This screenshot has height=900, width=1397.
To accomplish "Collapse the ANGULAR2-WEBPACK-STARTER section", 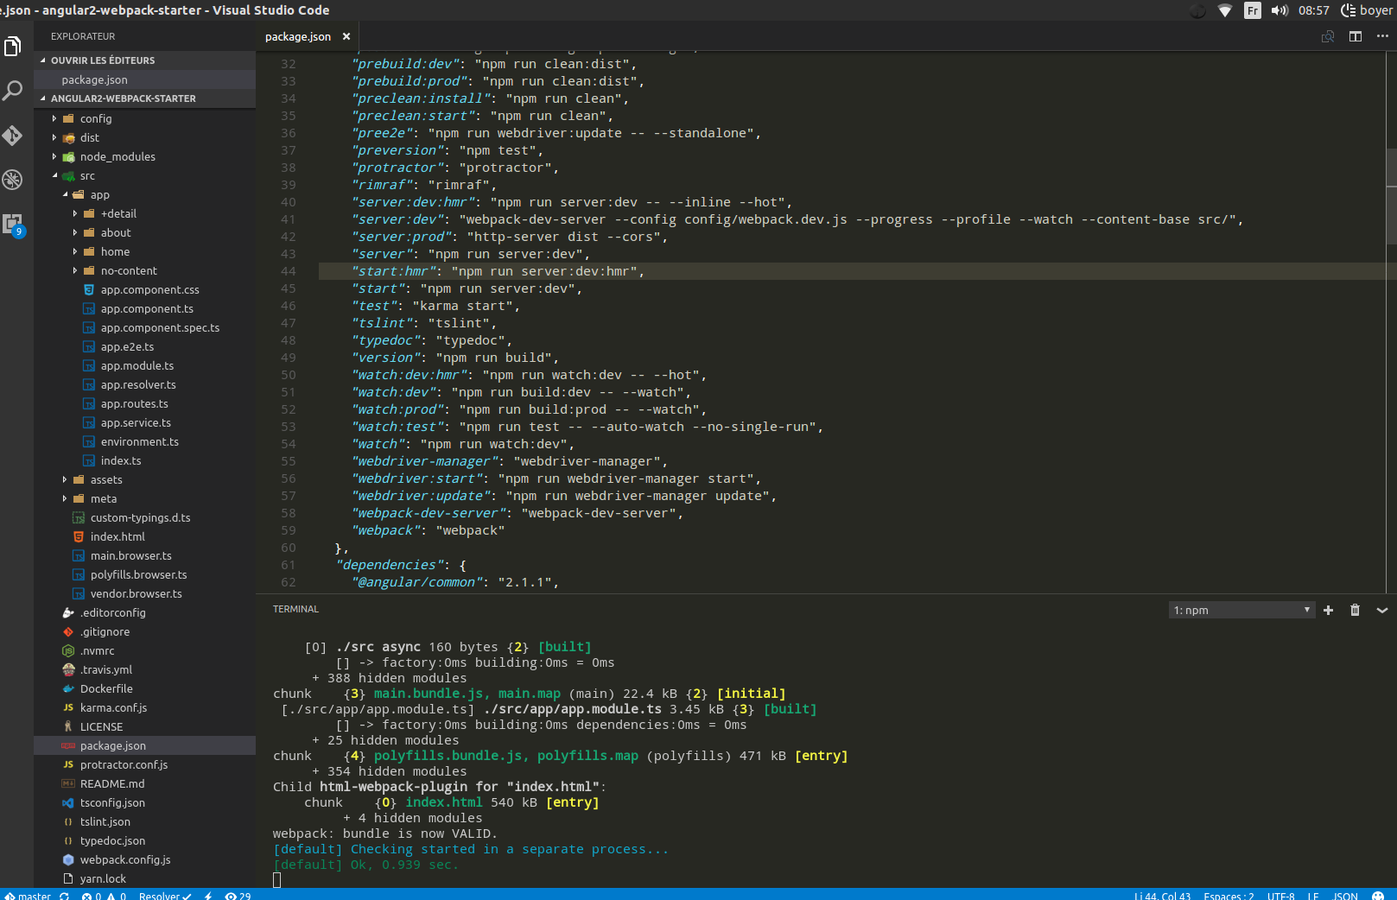I will tap(145, 98).
